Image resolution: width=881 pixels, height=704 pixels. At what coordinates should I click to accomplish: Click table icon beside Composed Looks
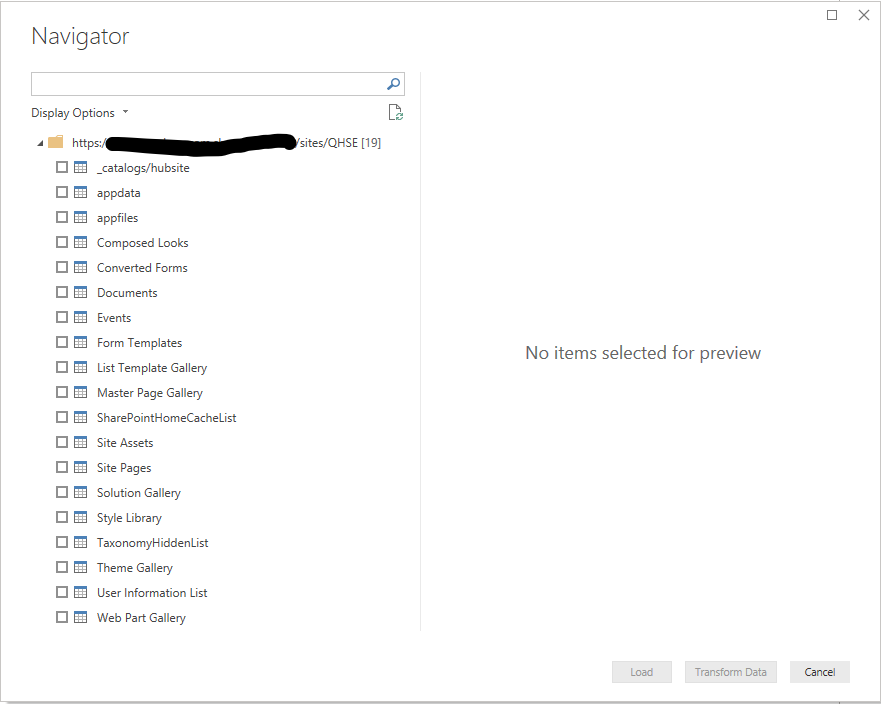tap(81, 242)
